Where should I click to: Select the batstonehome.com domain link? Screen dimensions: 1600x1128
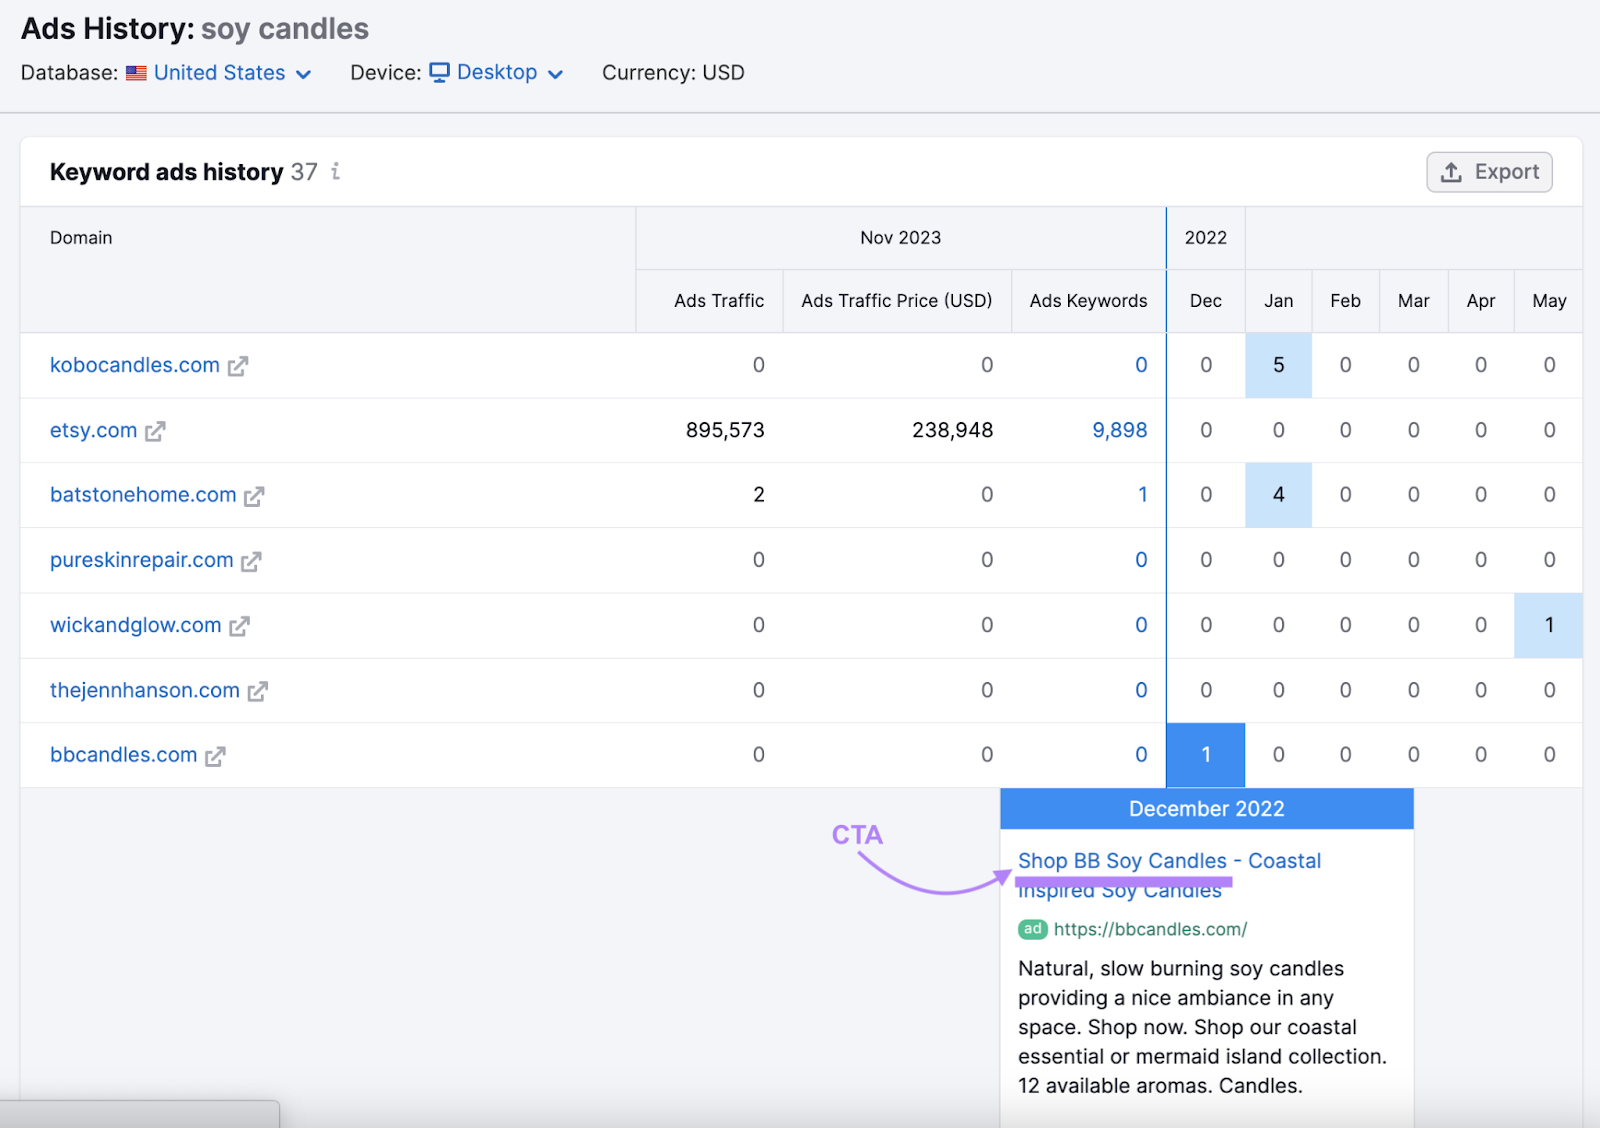(x=143, y=495)
